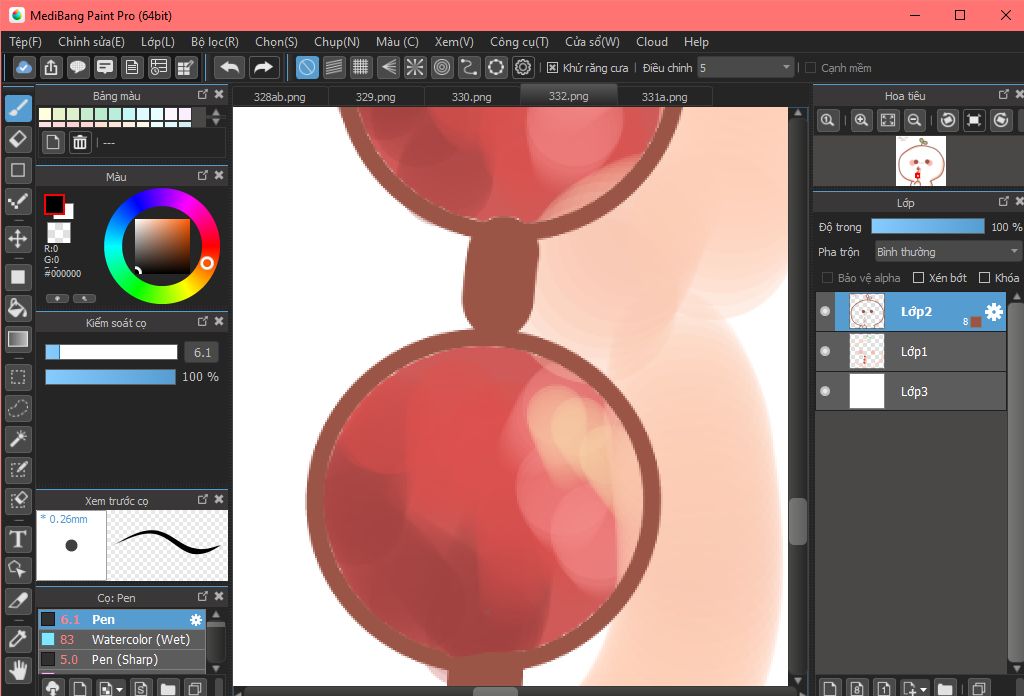Select the Move tool

tap(18, 238)
